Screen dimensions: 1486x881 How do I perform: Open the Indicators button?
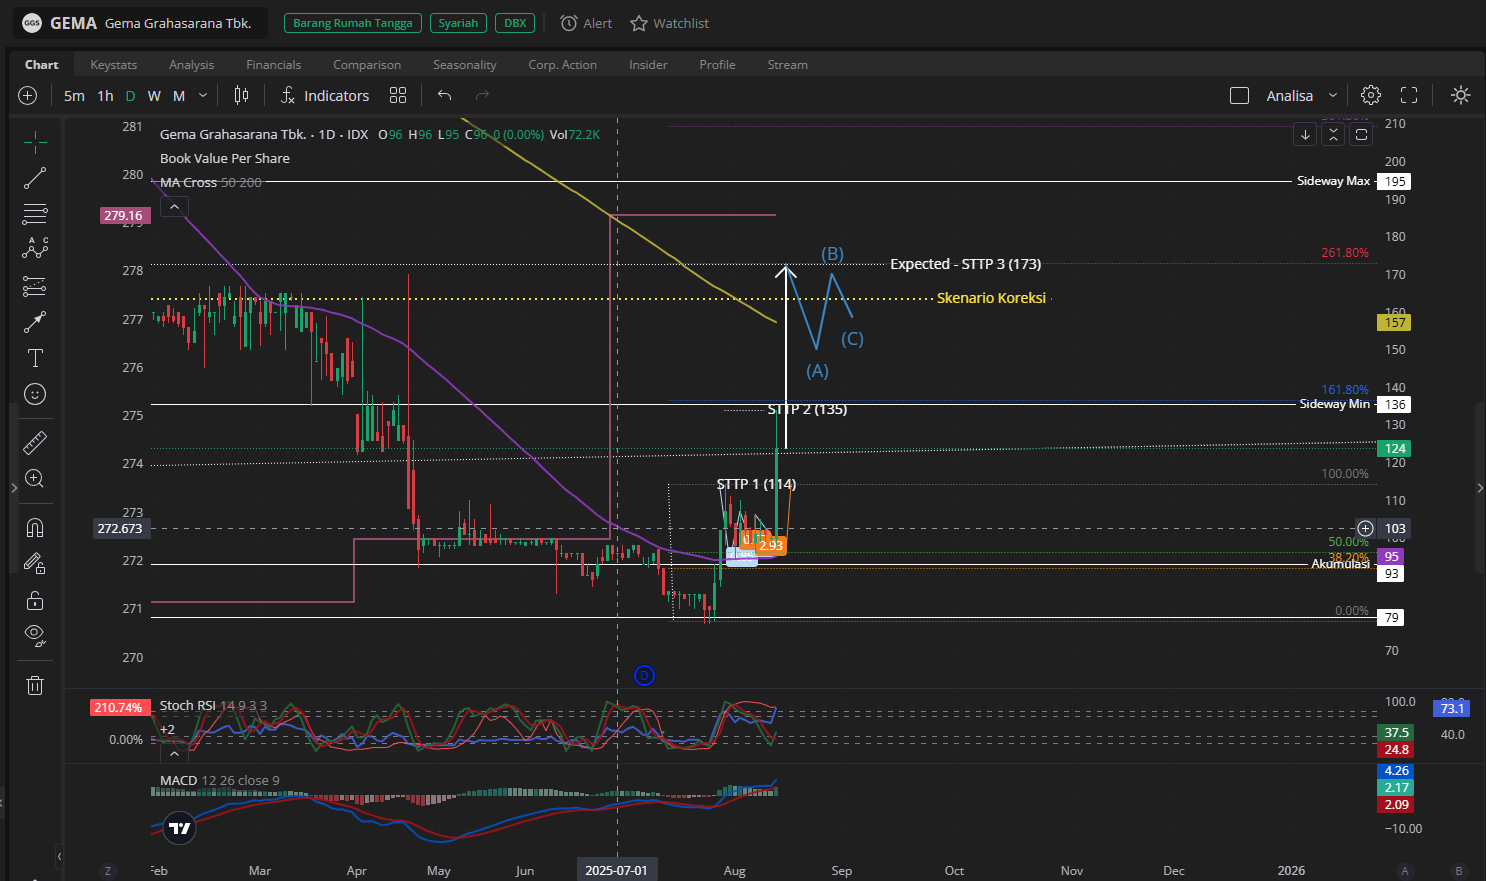(x=325, y=95)
